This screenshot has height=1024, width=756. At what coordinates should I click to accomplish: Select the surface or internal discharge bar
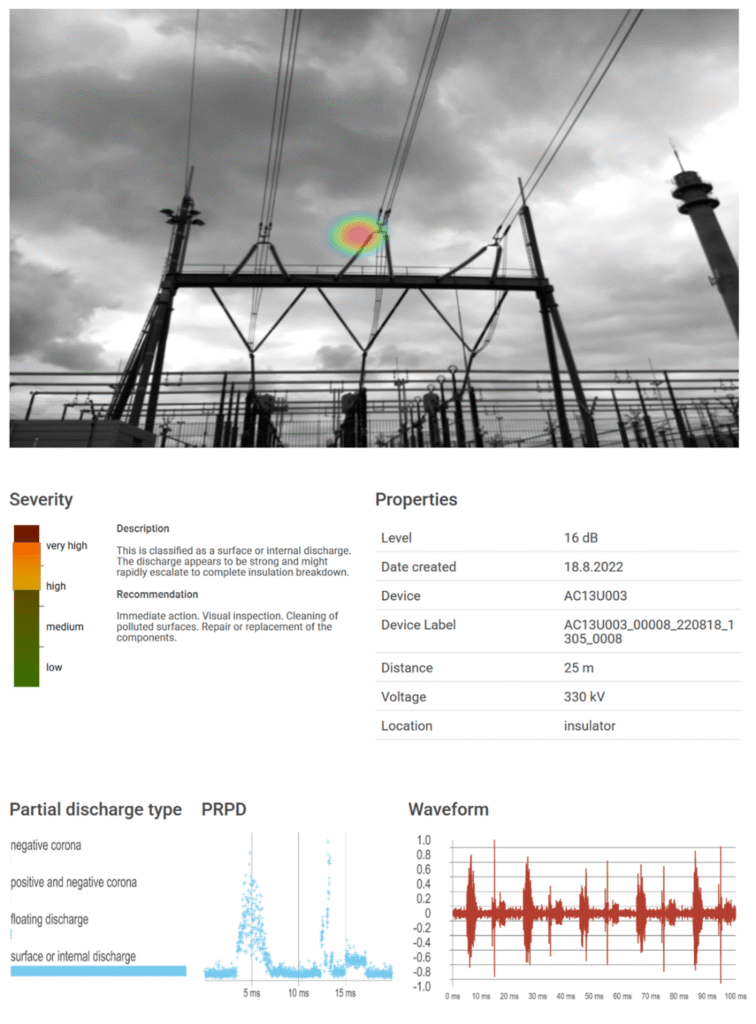pos(98,971)
